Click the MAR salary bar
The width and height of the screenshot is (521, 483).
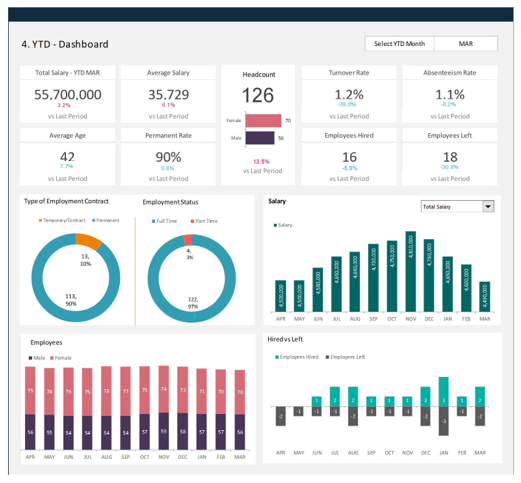point(485,297)
